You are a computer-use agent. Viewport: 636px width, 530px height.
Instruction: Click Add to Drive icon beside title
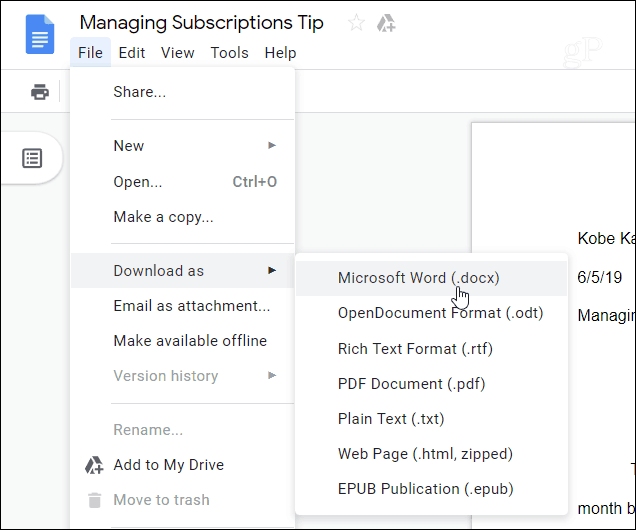(x=386, y=23)
